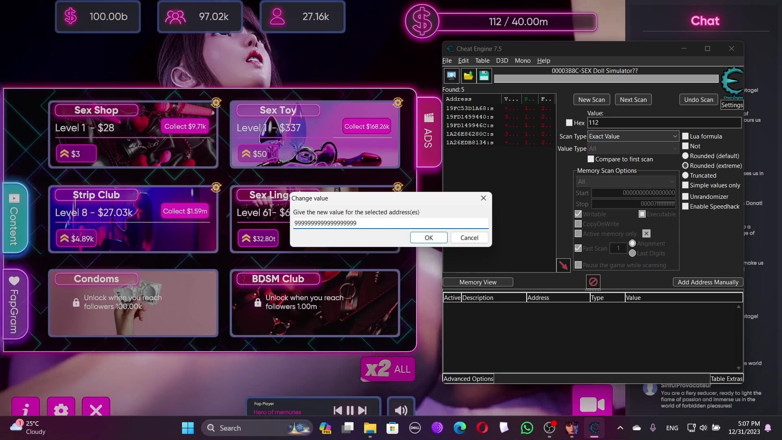Open the memory region 'All' dropdown
The width and height of the screenshot is (782, 440).
click(x=625, y=182)
